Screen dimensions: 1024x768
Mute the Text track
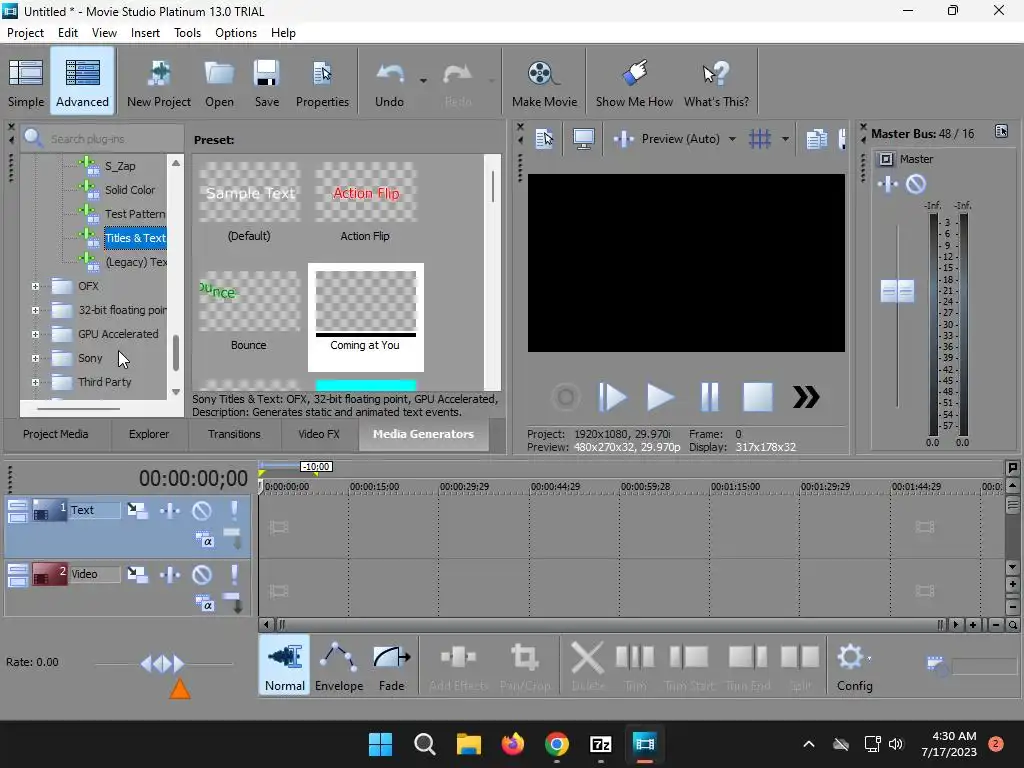[202, 511]
